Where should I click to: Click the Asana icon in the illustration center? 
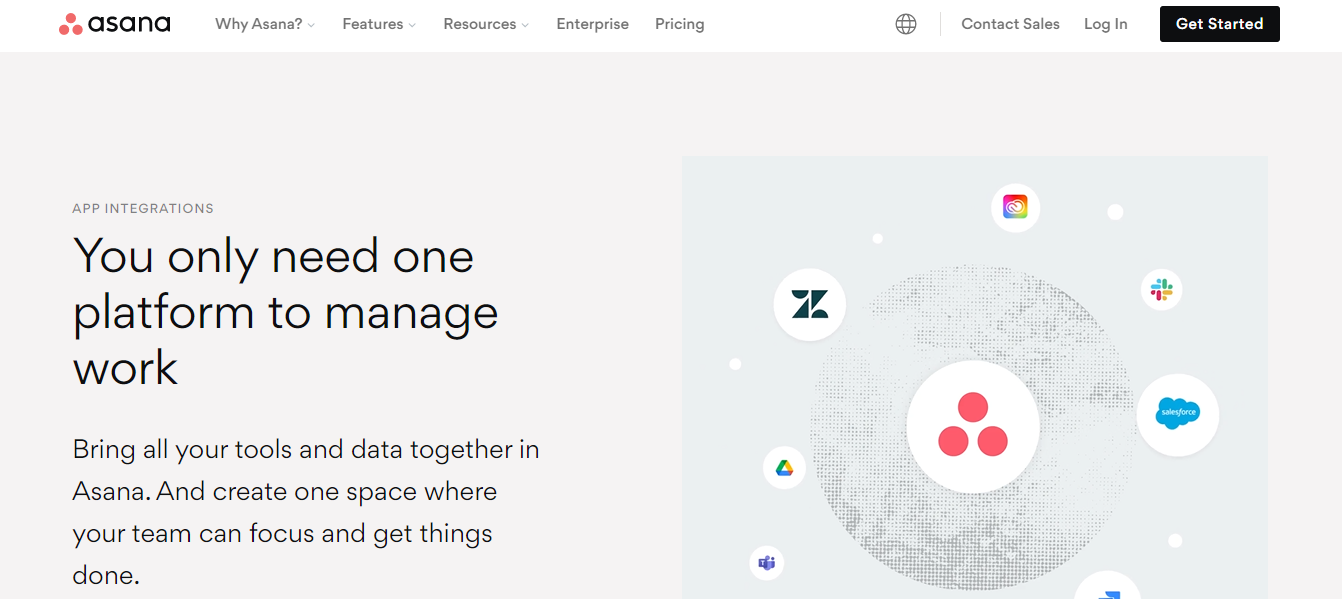coord(971,427)
